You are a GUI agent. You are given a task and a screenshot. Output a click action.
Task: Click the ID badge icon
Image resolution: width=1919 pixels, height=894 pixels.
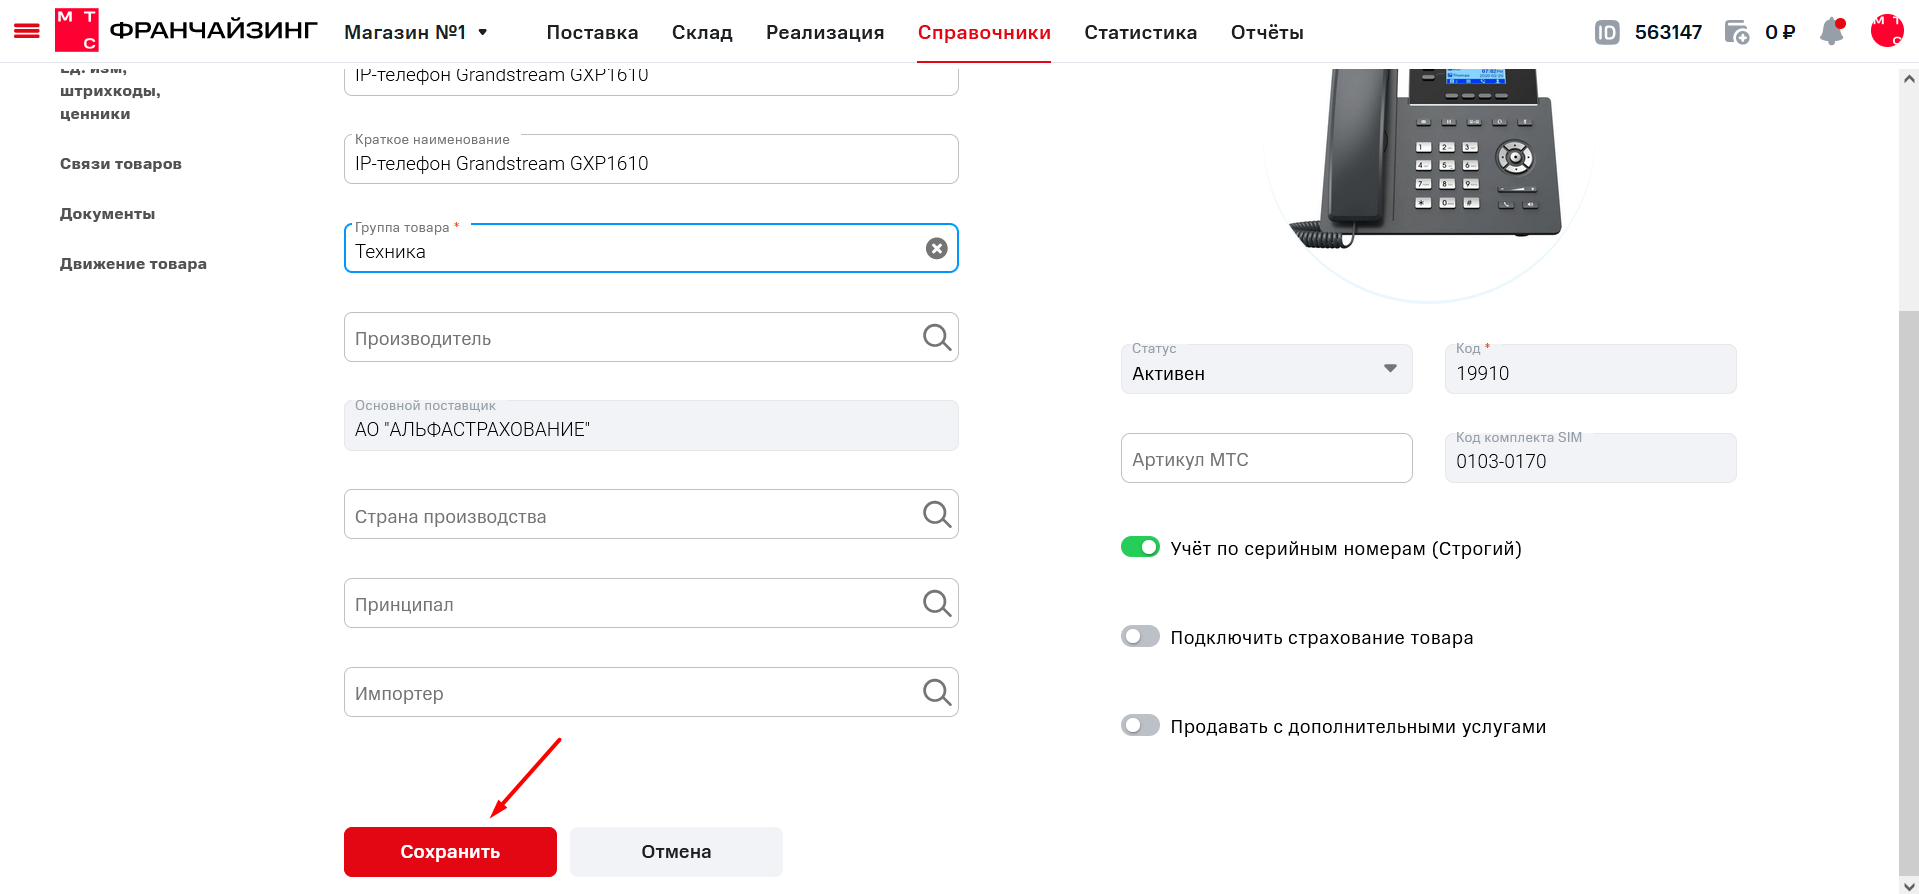pyautogui.click(x=1607, y=32)
